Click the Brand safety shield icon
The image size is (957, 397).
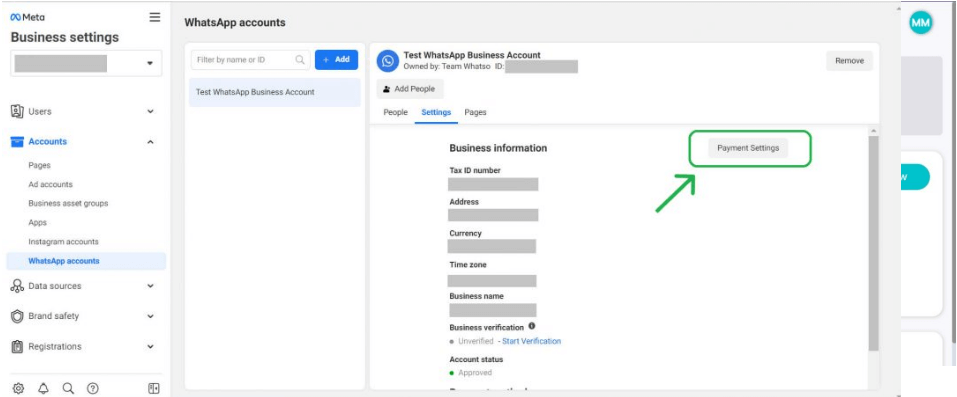pyautogui.click(x=18, y=316)
